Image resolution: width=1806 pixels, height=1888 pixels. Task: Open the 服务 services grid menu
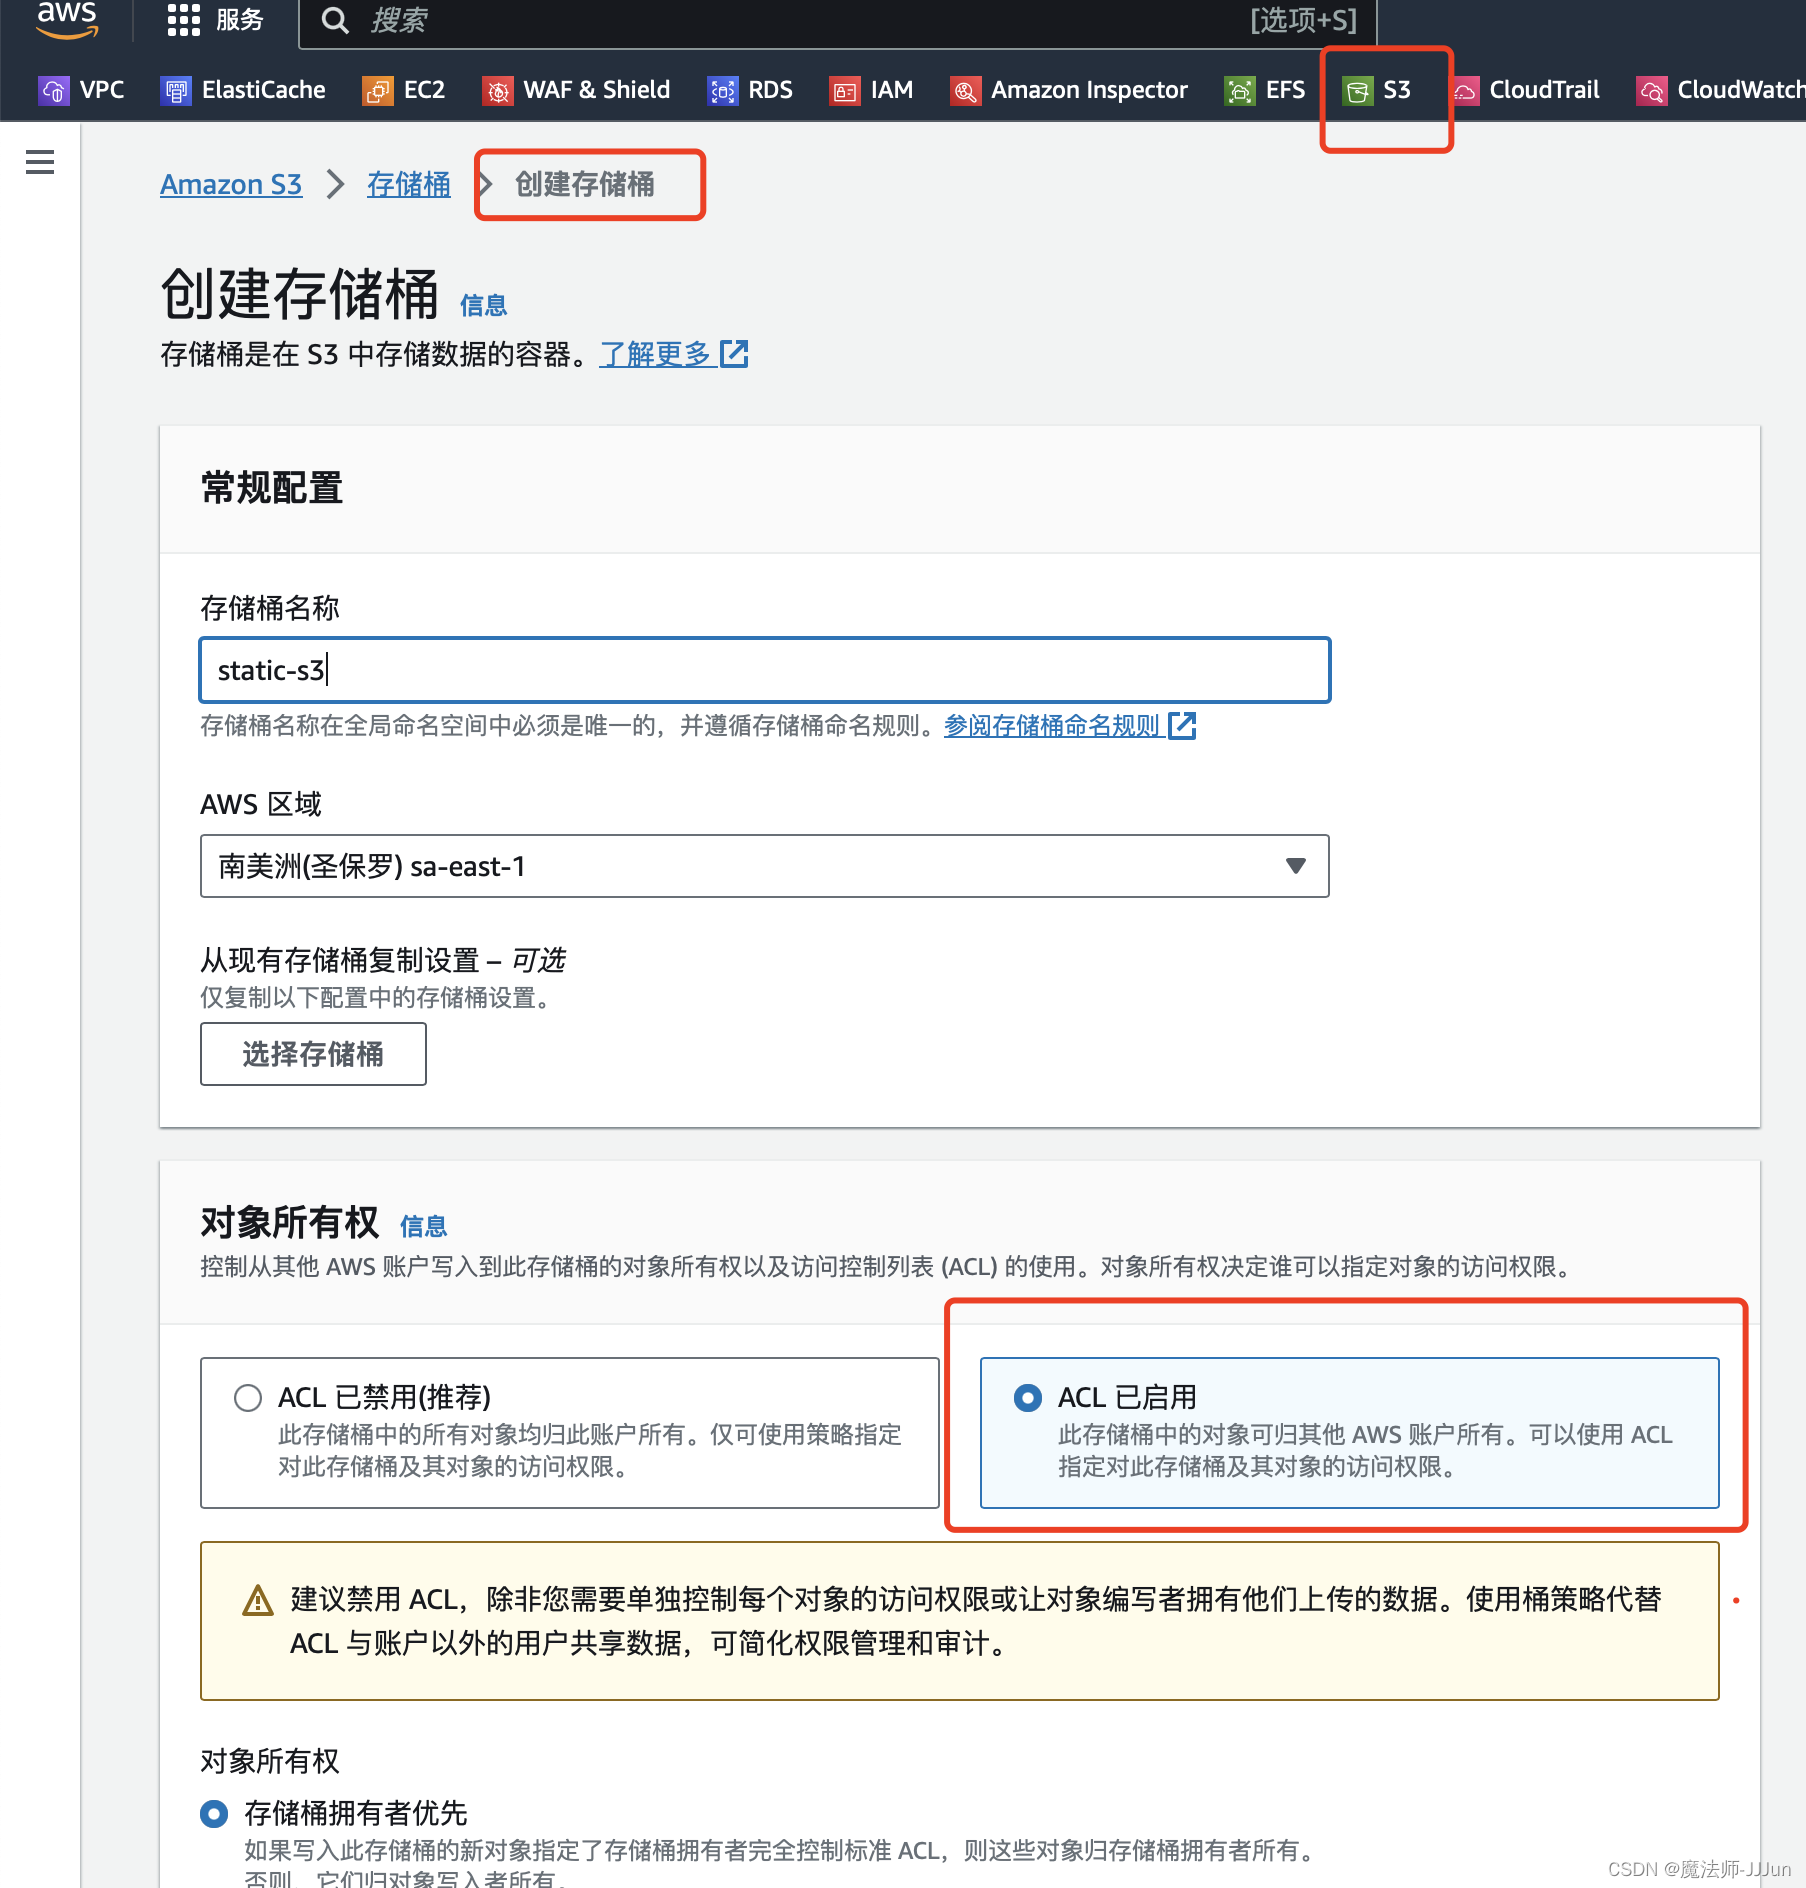pyautogui.click(x=215, y=20)
